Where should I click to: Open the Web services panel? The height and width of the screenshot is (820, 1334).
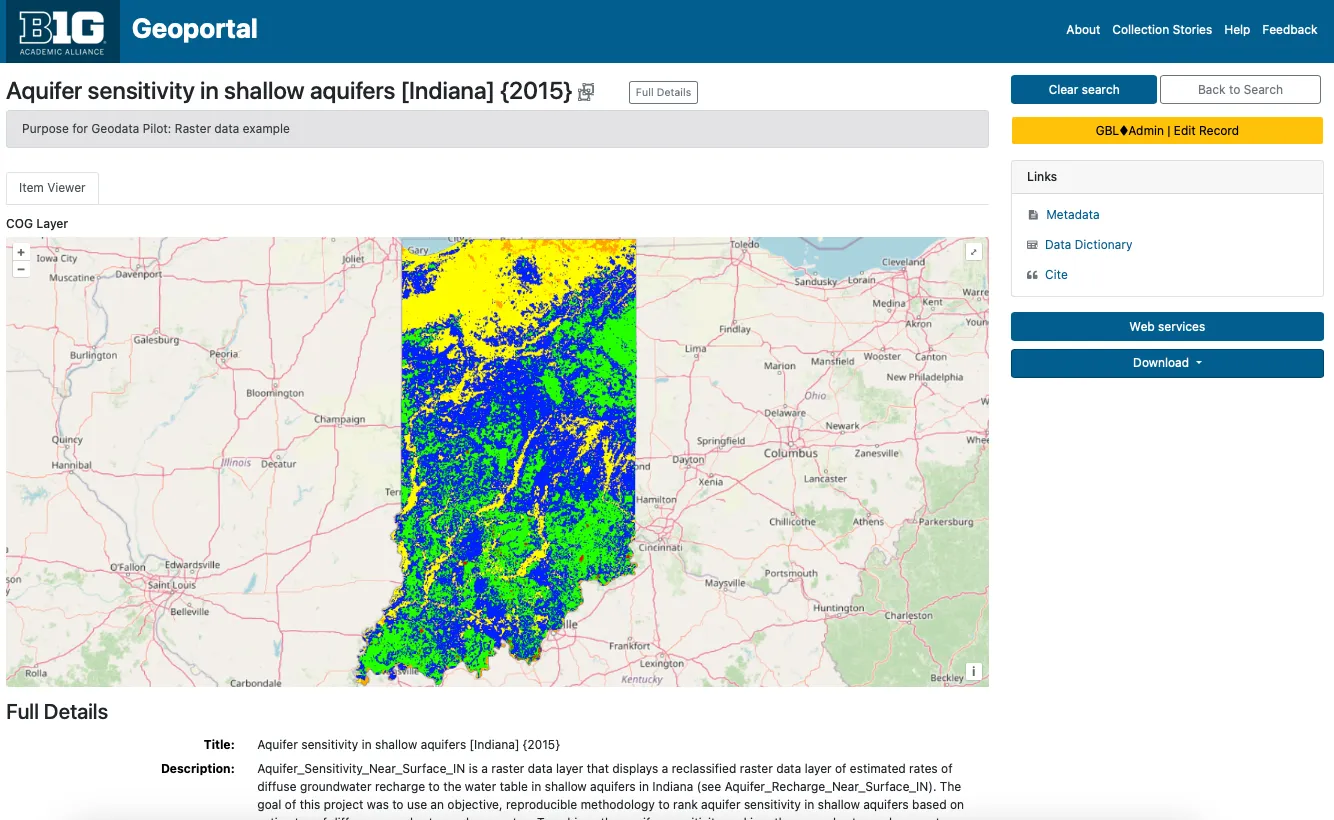(x=1167, y=327)
